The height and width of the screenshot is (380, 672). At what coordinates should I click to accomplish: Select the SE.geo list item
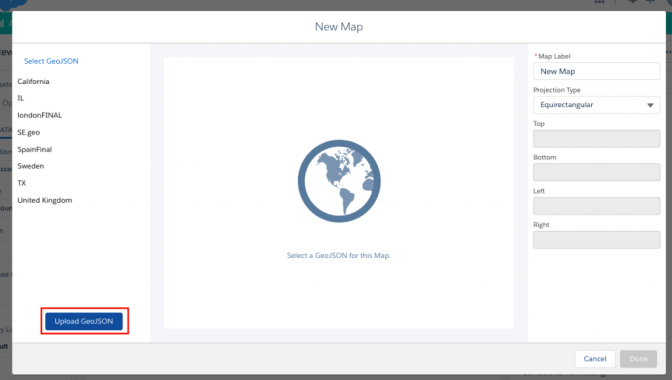(29, 132)
